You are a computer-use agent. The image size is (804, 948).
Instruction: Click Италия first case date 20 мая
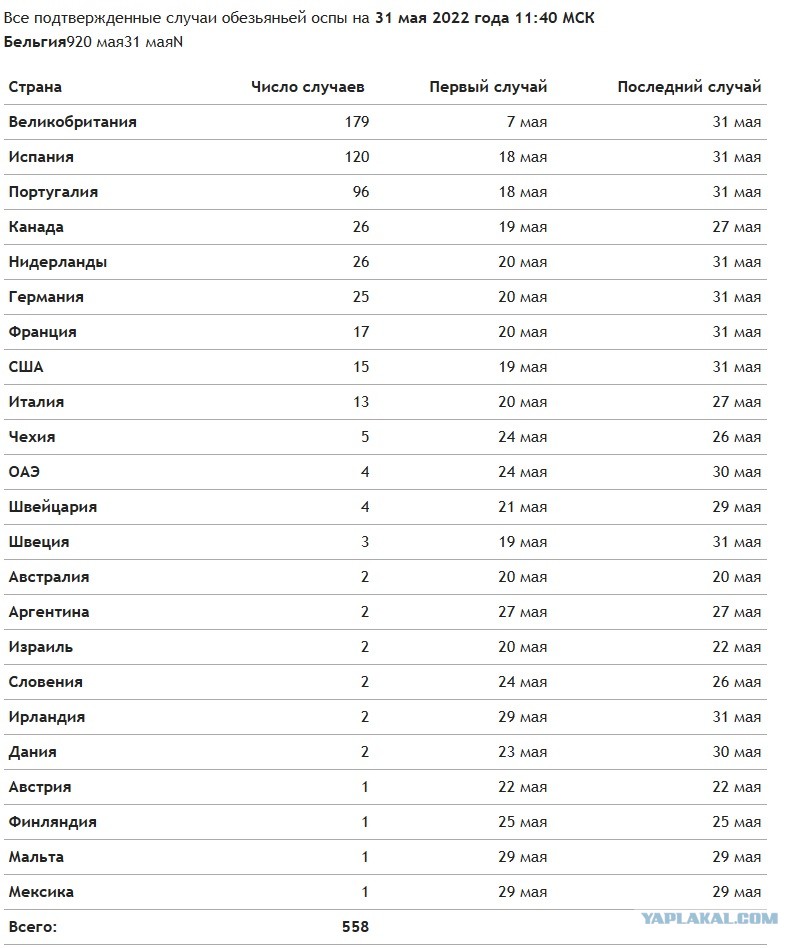coord(522,402)
